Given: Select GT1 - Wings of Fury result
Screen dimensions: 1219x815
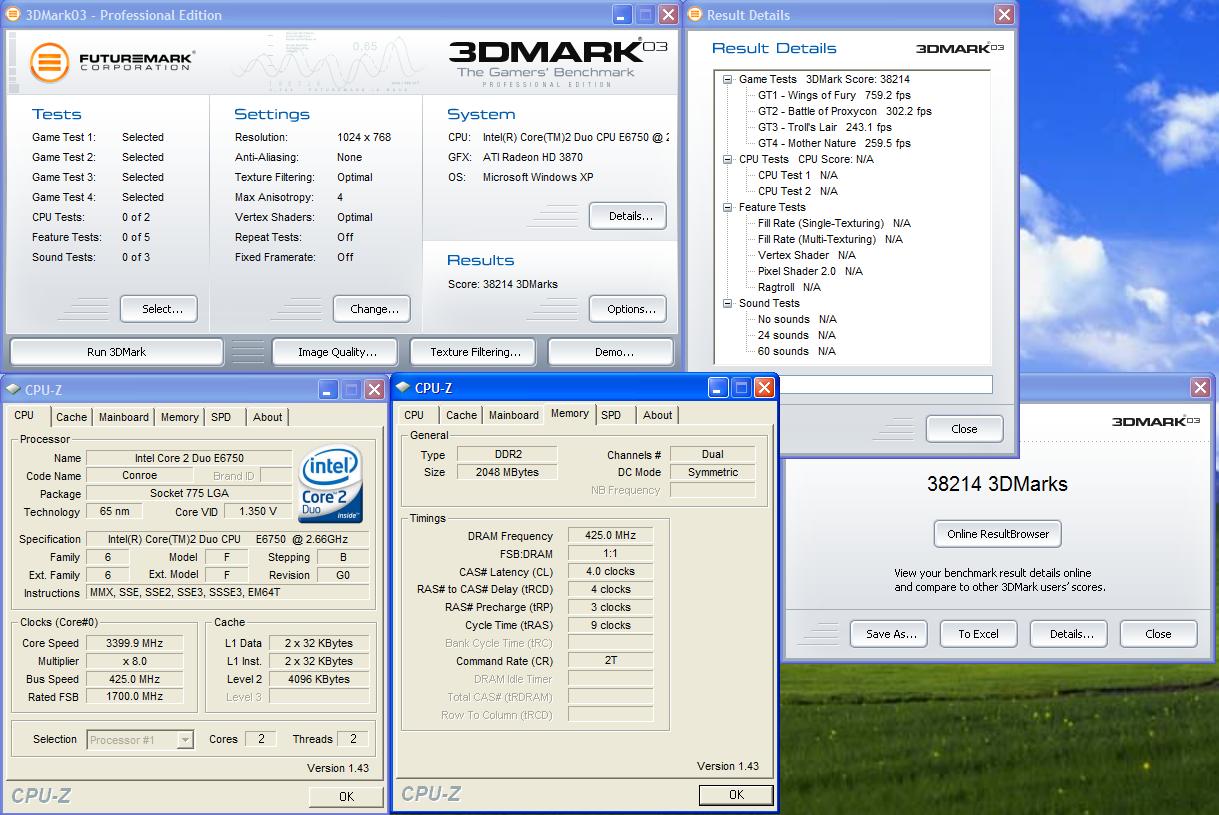Looking at the screenshot, I should [x=834, y=95].
